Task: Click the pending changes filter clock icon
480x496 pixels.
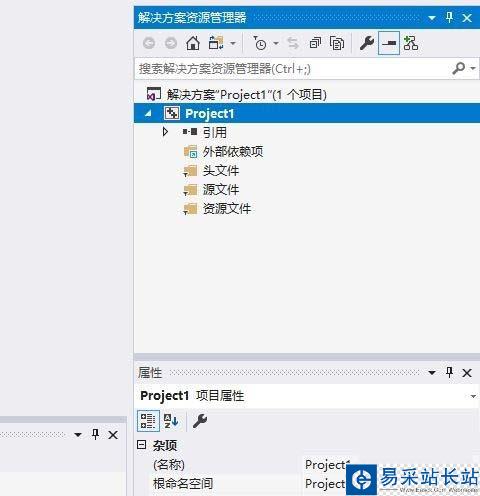Action: (x=260, y=43)
